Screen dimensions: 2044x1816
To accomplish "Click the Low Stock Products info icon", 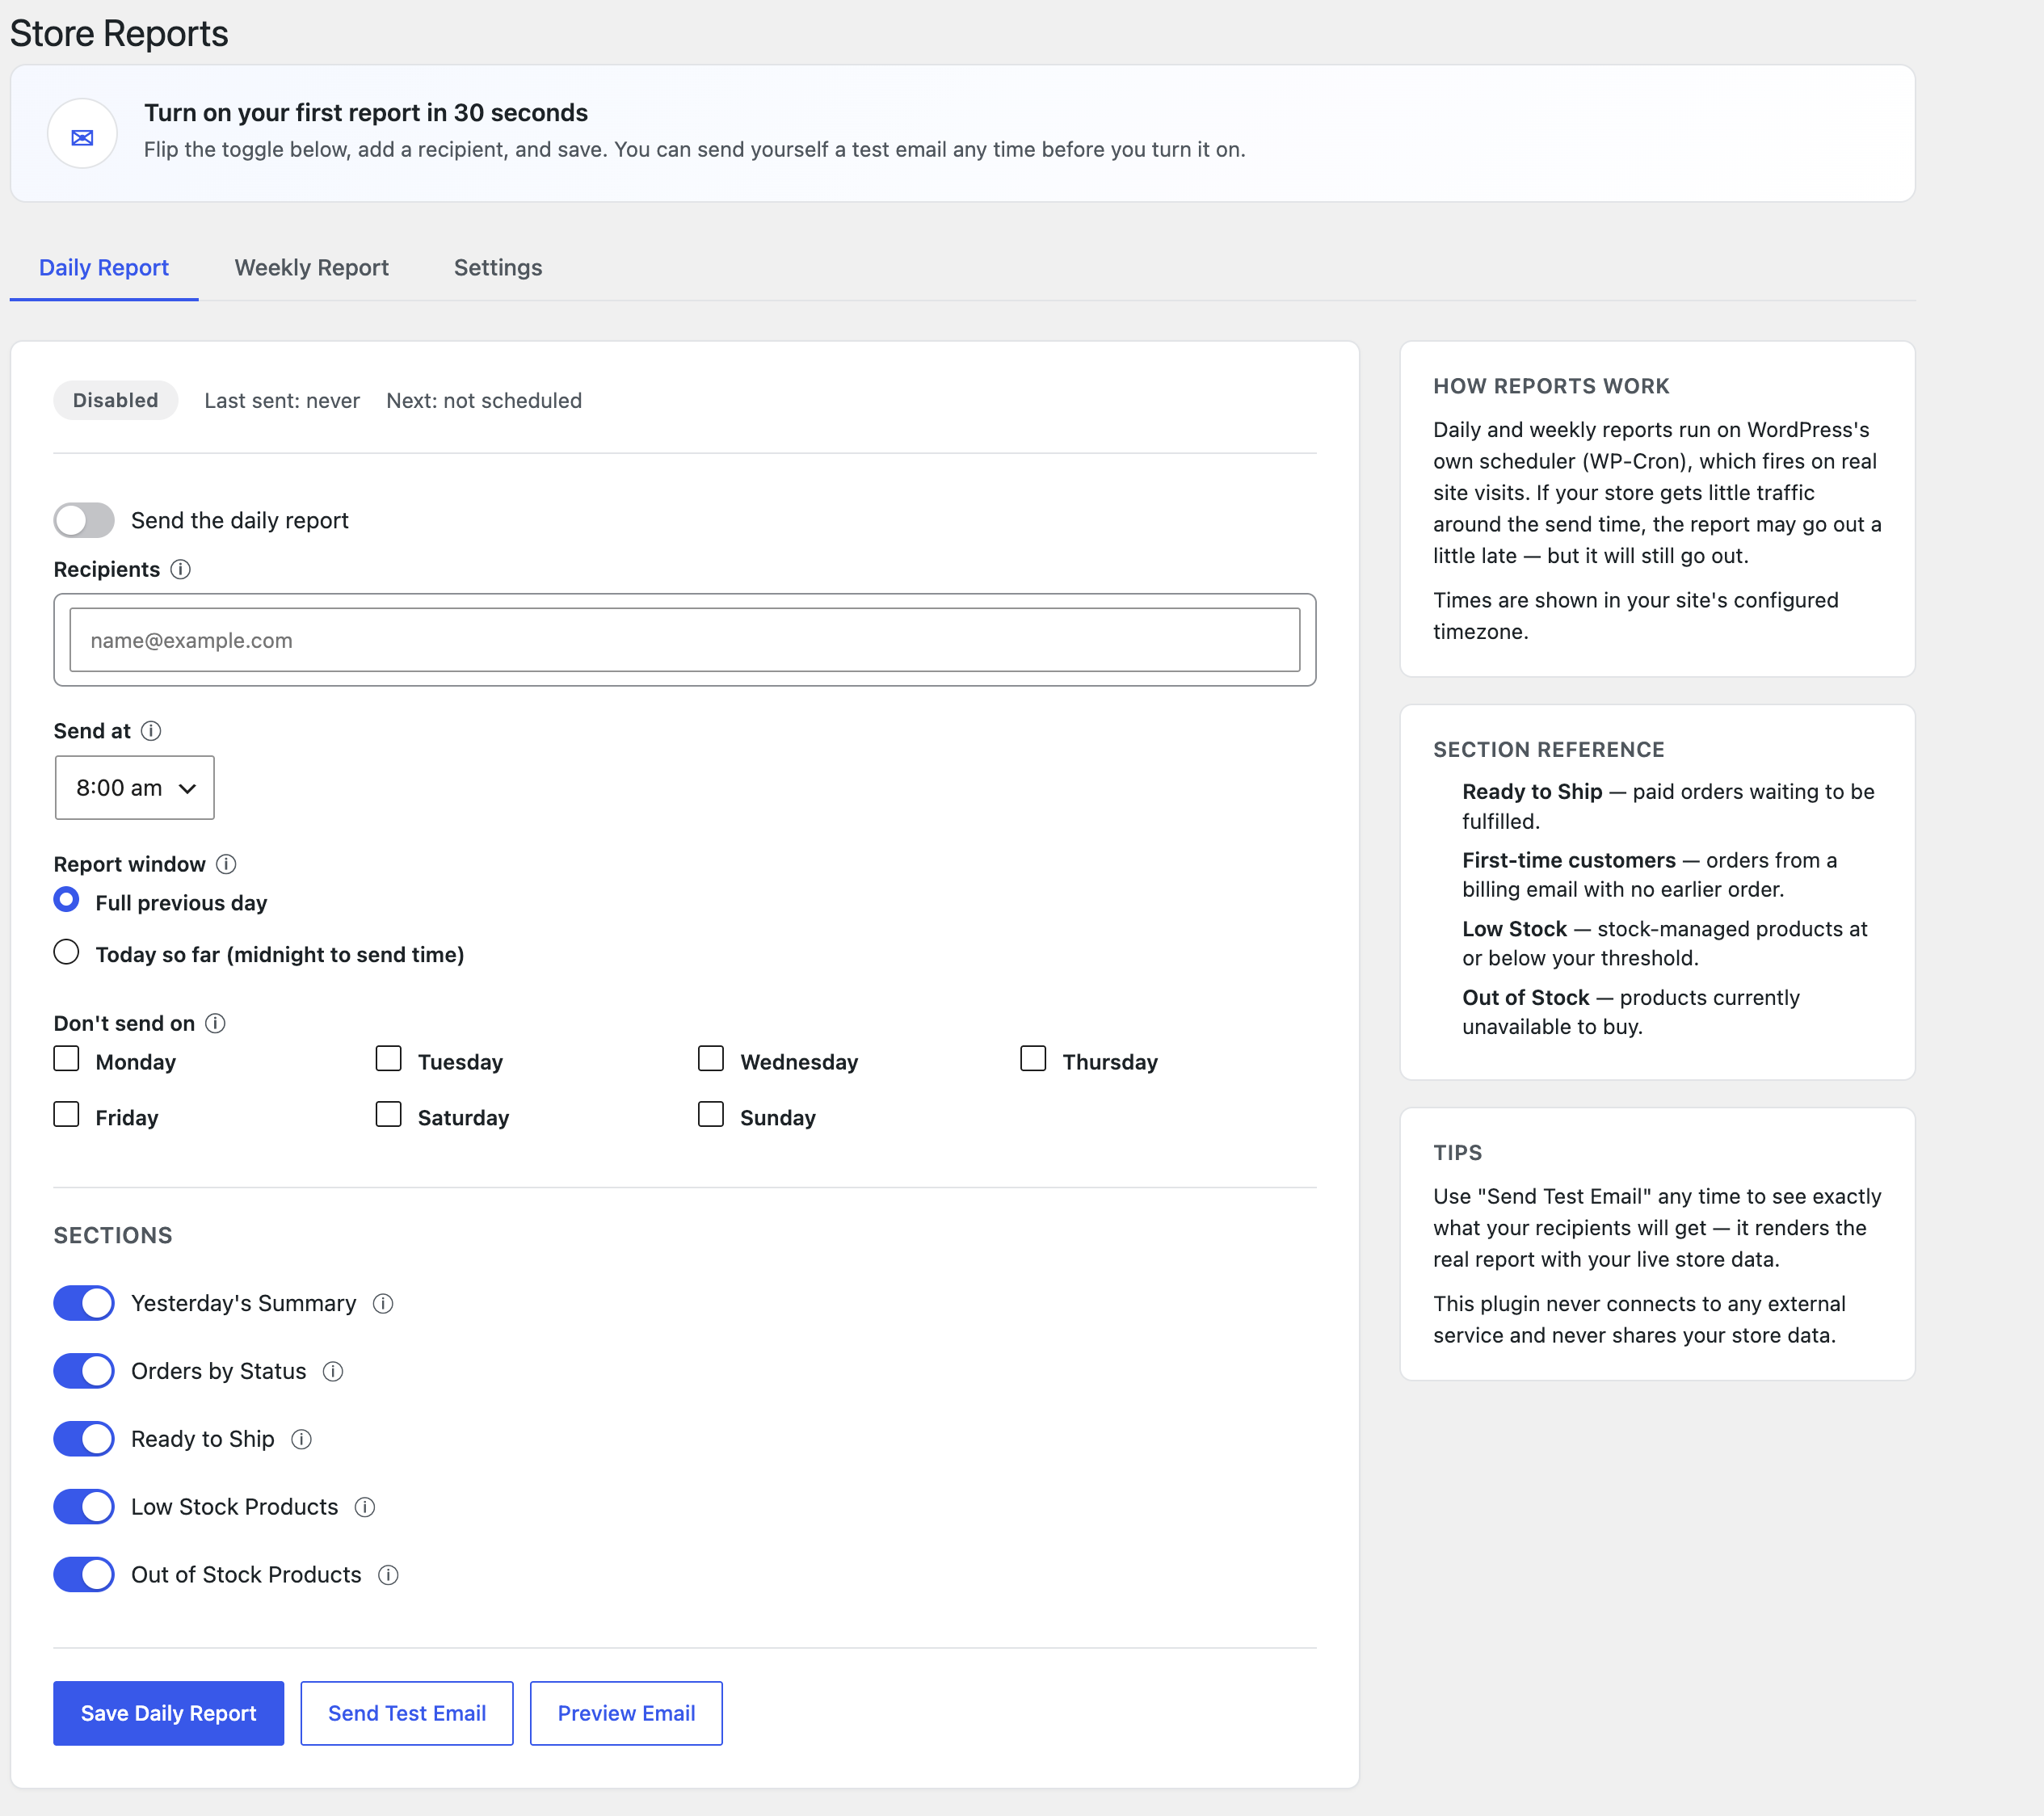I will (365, 1507).
